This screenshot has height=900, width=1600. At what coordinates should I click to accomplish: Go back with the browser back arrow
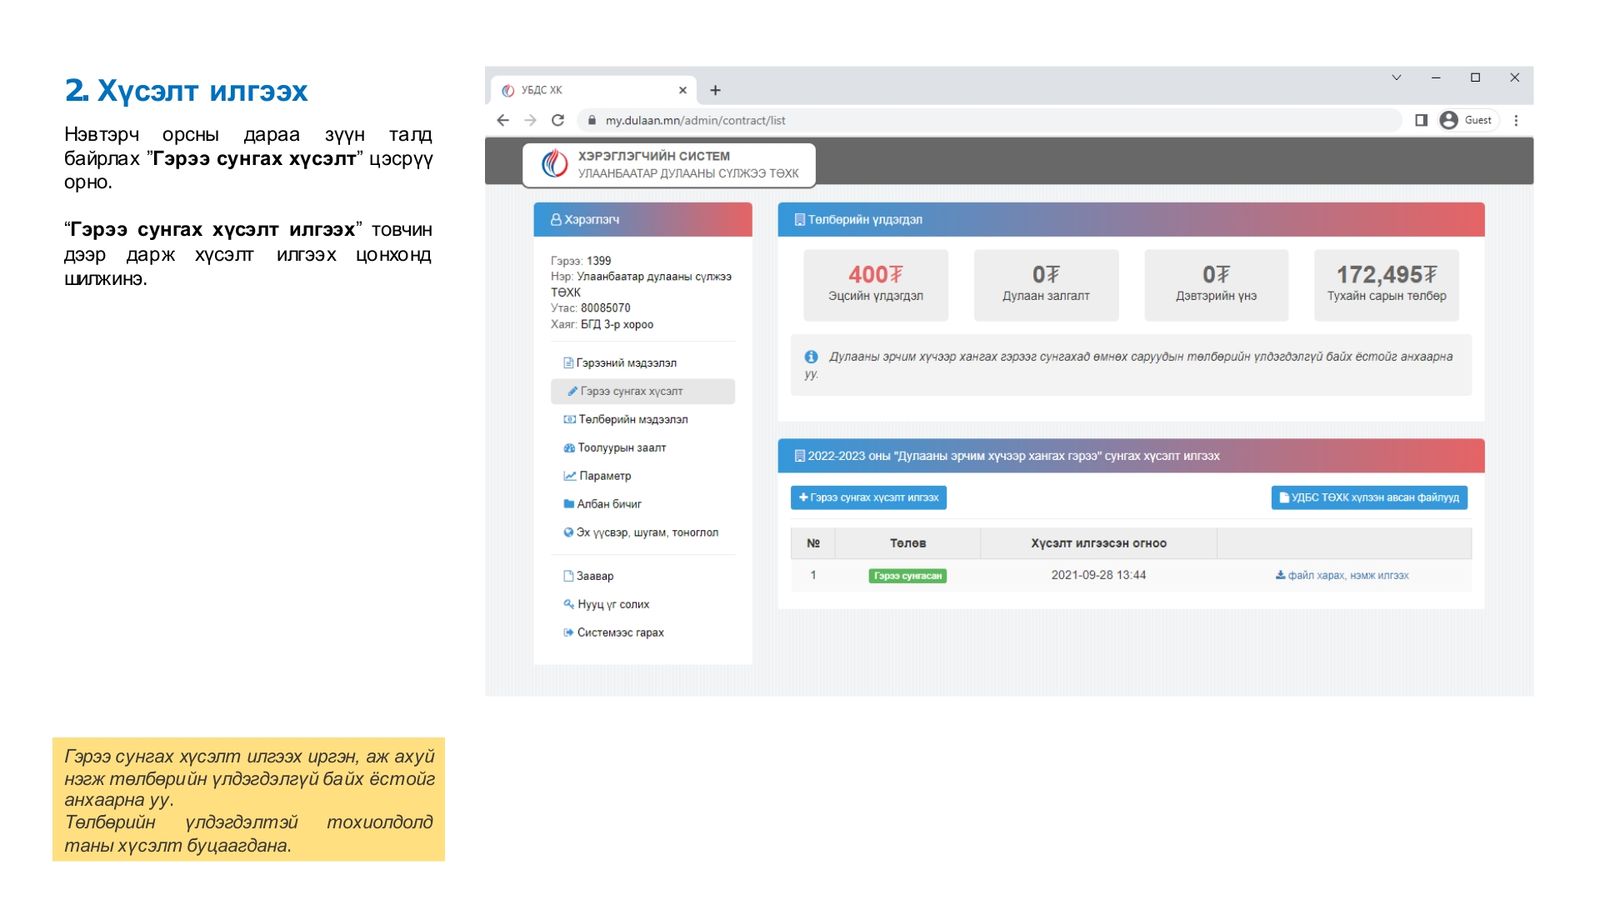(503, 120)
